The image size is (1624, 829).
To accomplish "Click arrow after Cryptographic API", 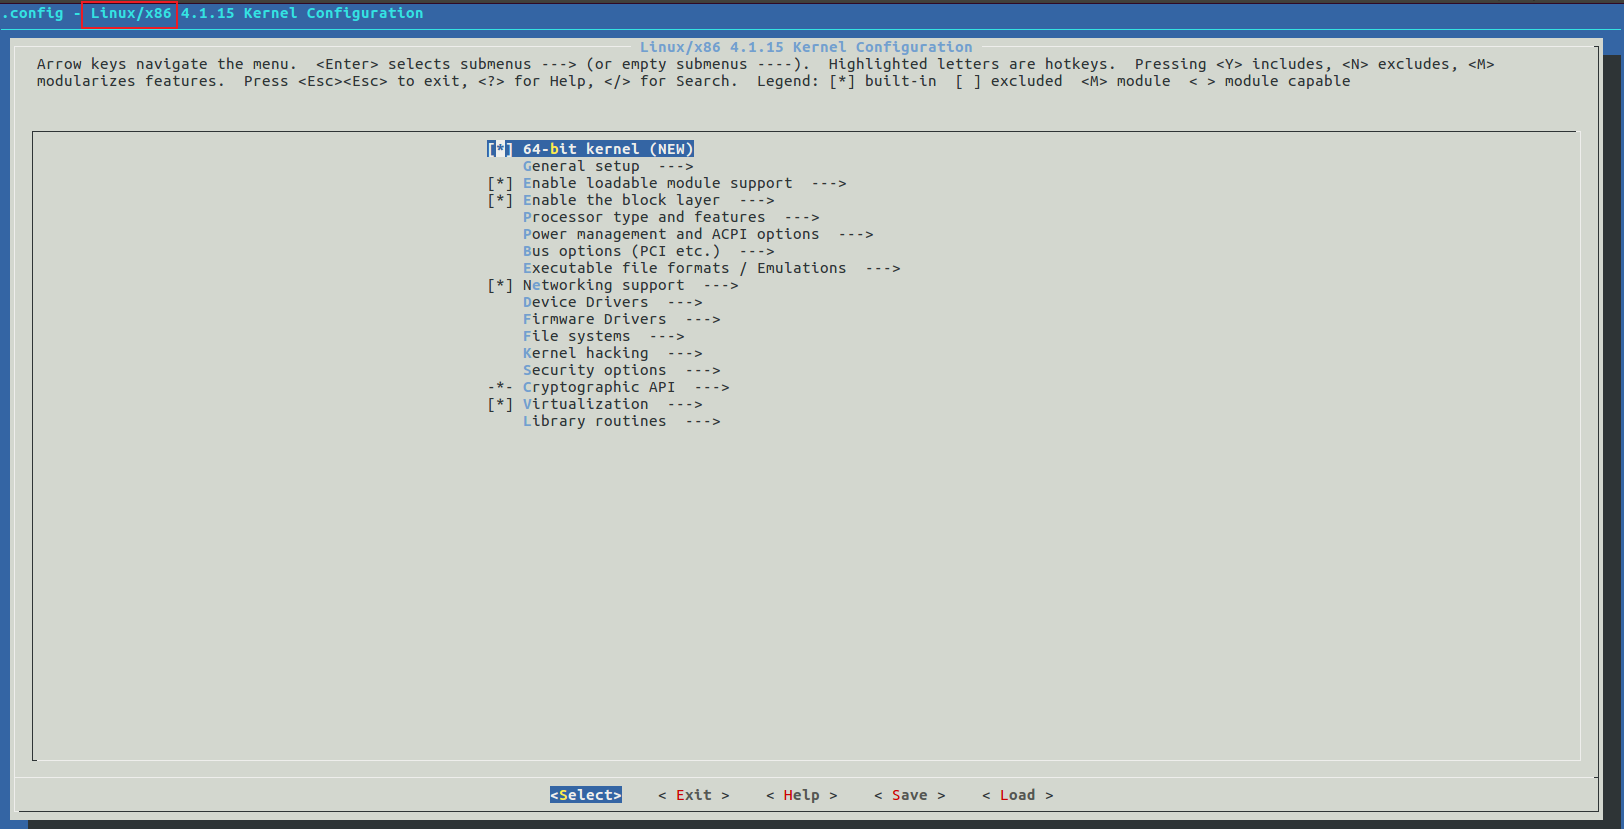I will 712,387.
